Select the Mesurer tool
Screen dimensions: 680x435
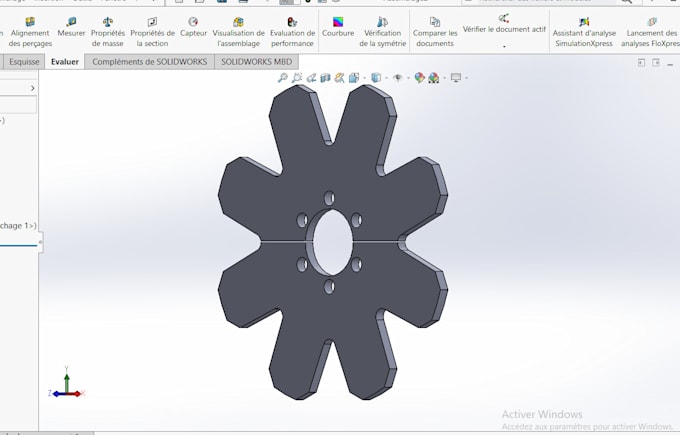pyautogui.click(x=71, y=27)
